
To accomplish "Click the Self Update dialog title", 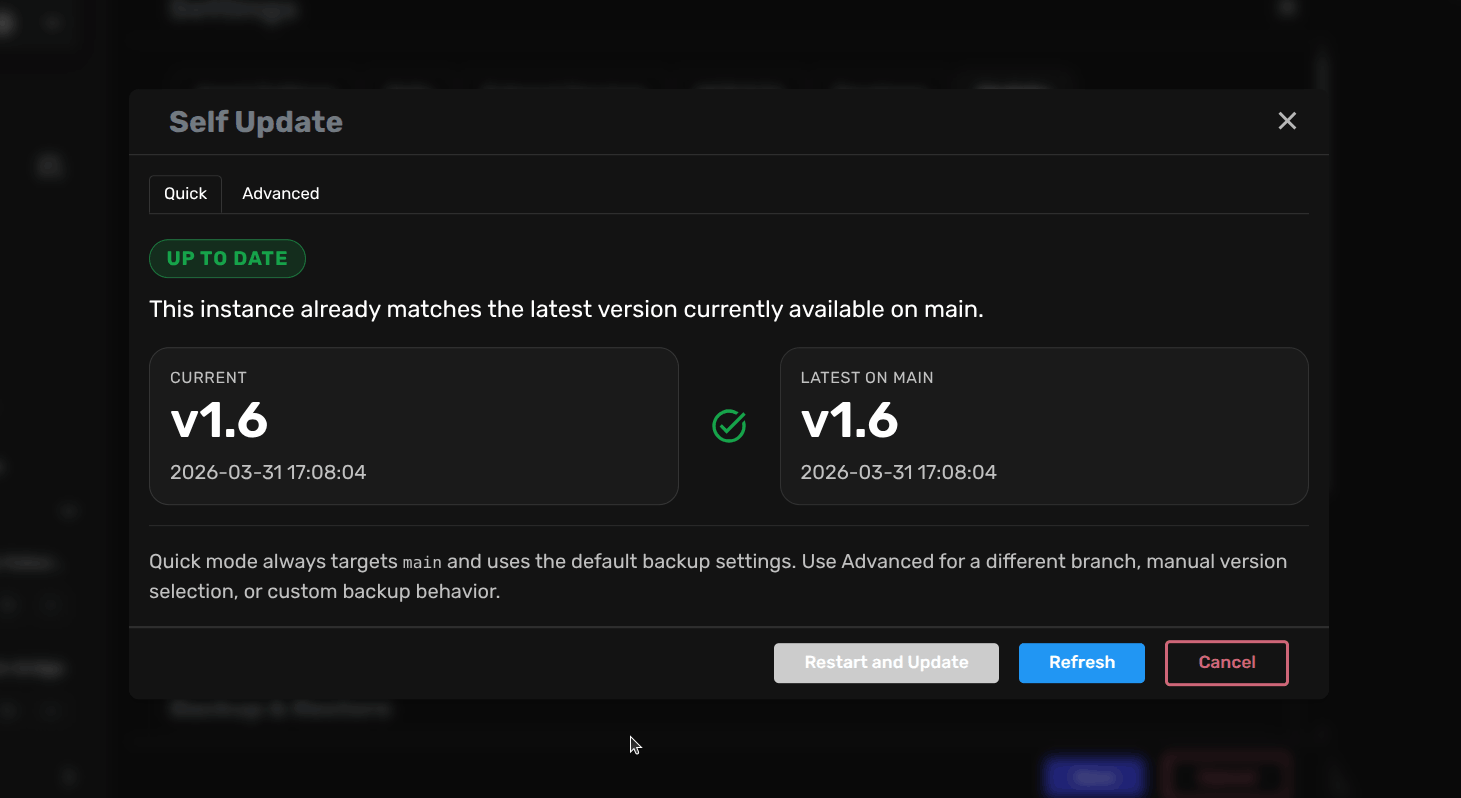I will click(256, 122).
